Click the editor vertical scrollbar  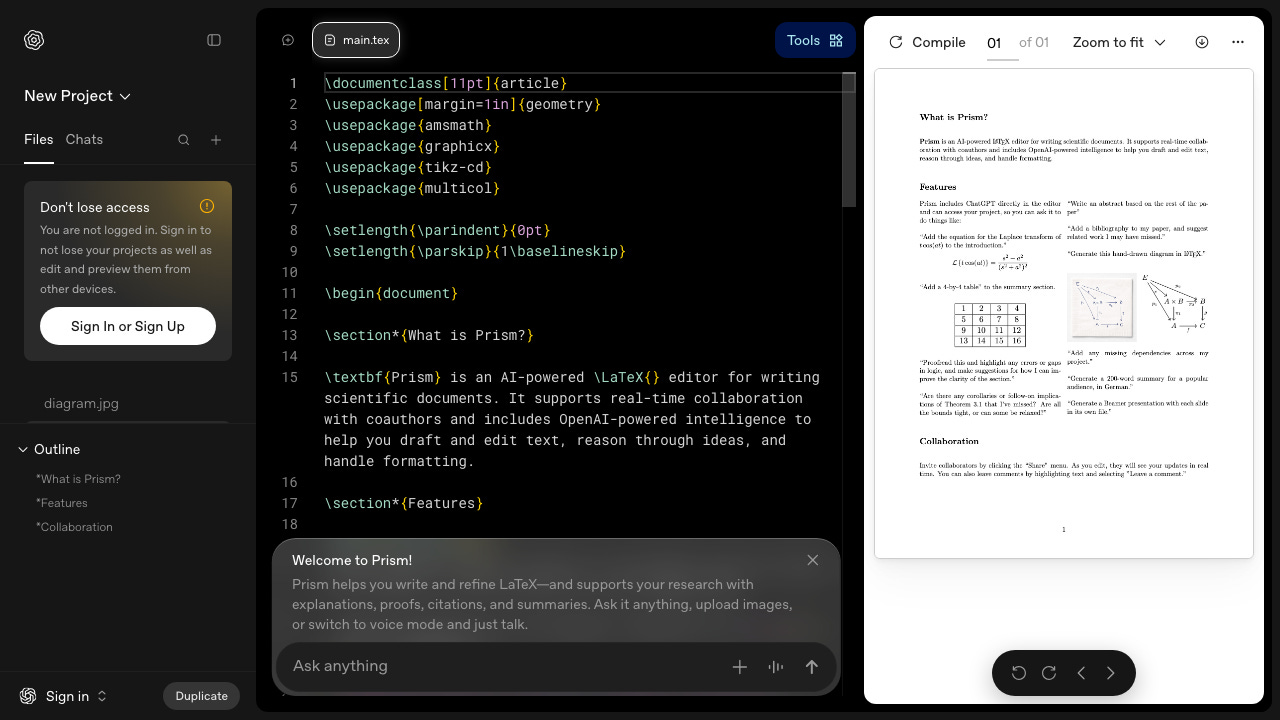[849, 140]
